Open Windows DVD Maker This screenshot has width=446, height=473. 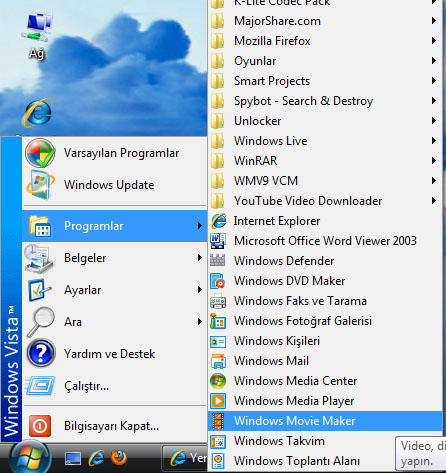[325, 281]
